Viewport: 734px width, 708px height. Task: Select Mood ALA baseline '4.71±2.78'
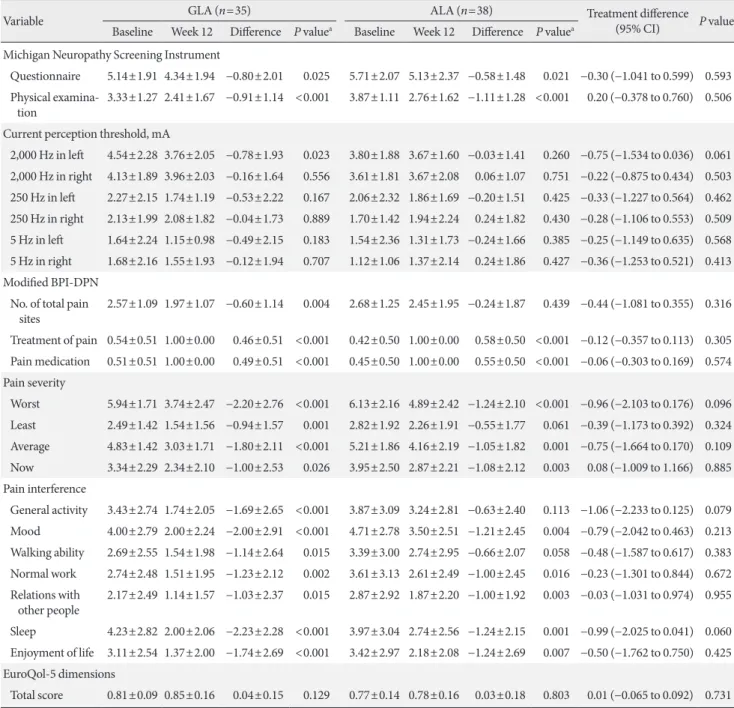(374, 531)
